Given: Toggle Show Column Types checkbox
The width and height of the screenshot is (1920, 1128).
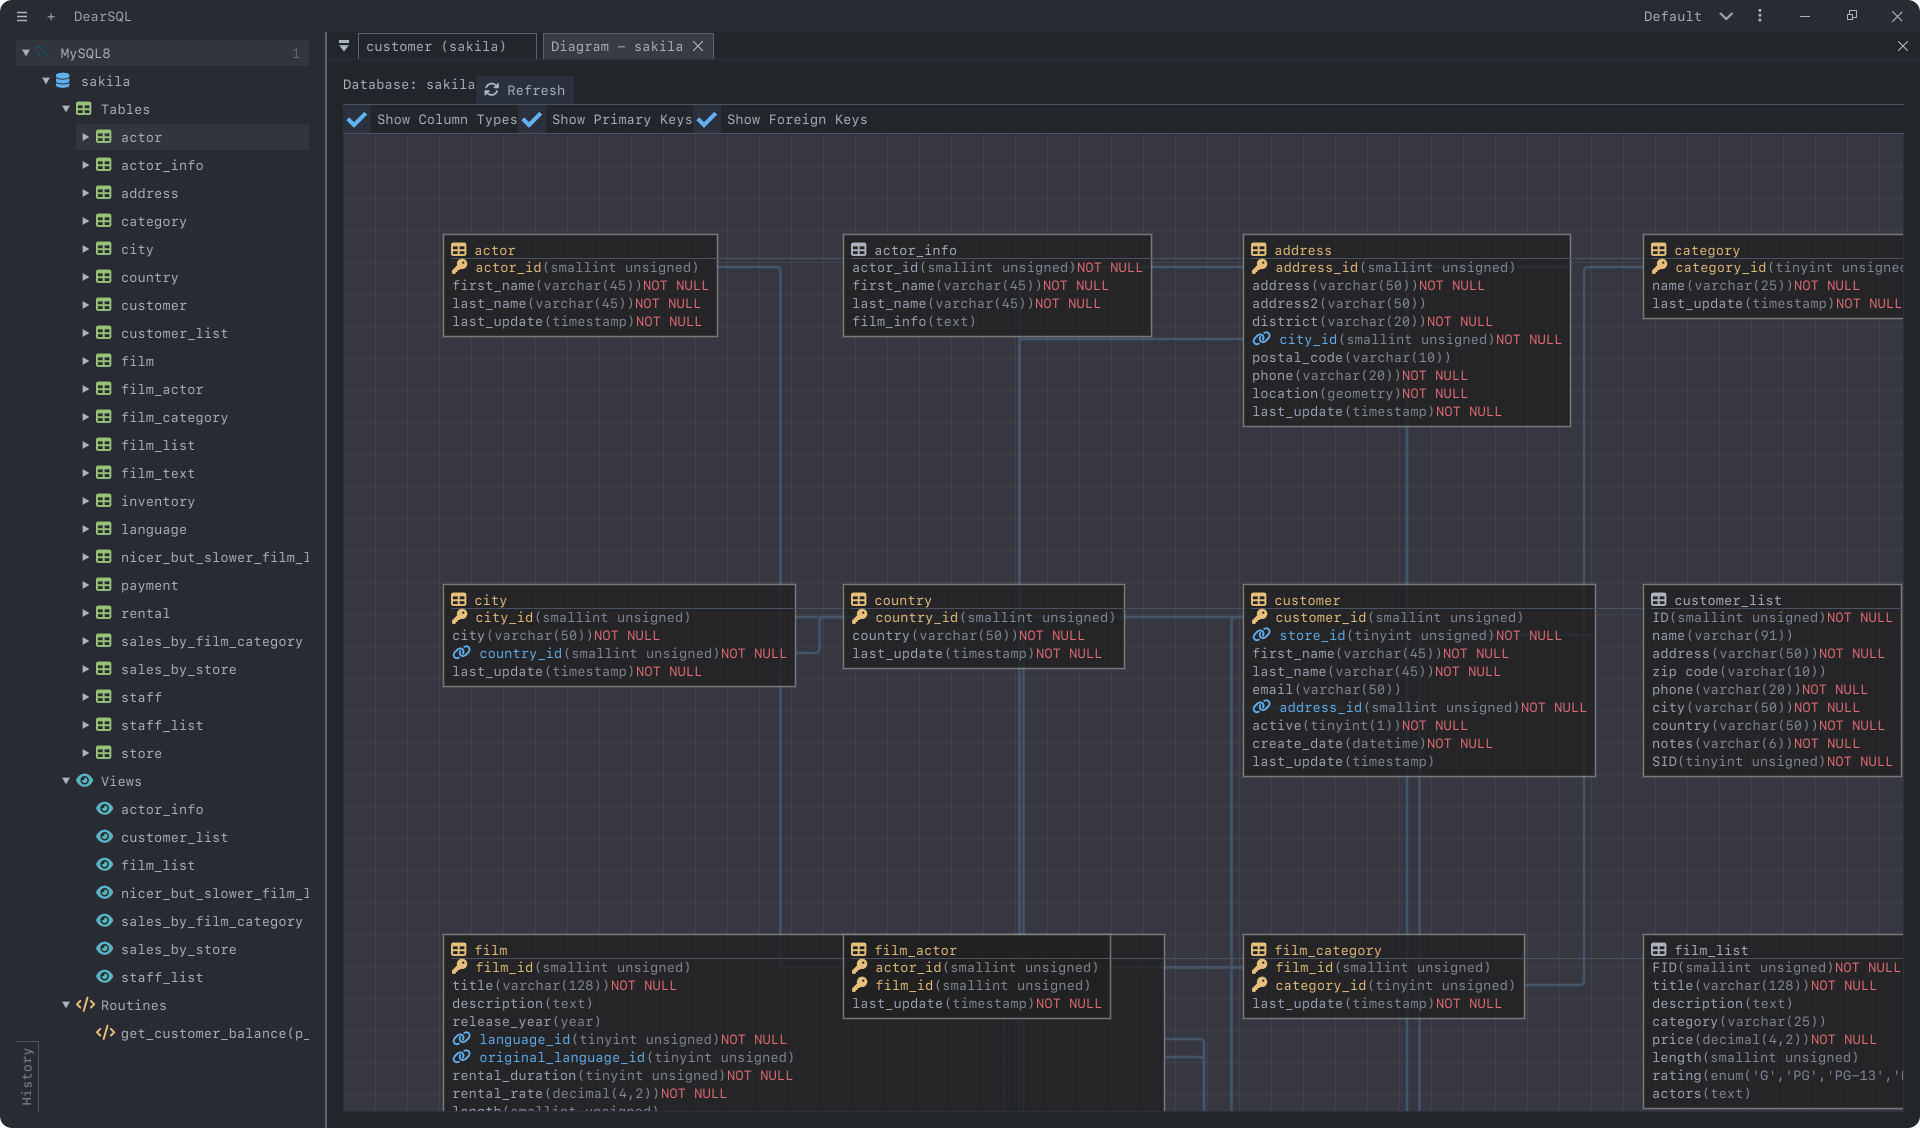Looking at the screenshot, I should (357, 120).
